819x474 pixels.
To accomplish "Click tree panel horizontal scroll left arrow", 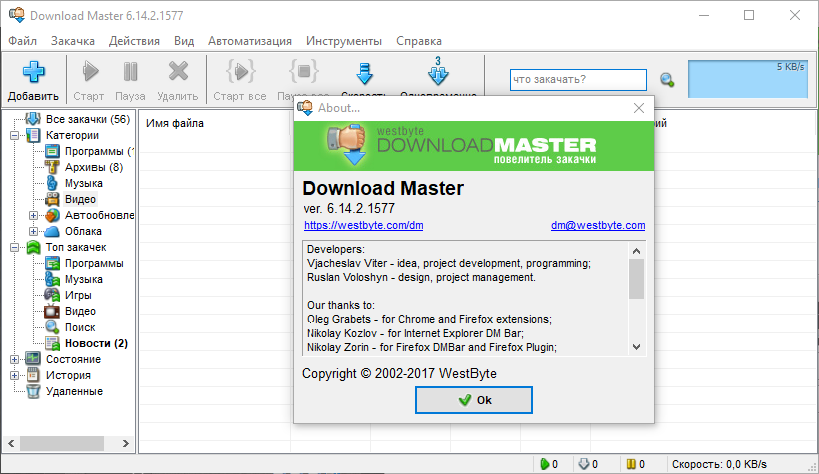I will coord(11,444).
